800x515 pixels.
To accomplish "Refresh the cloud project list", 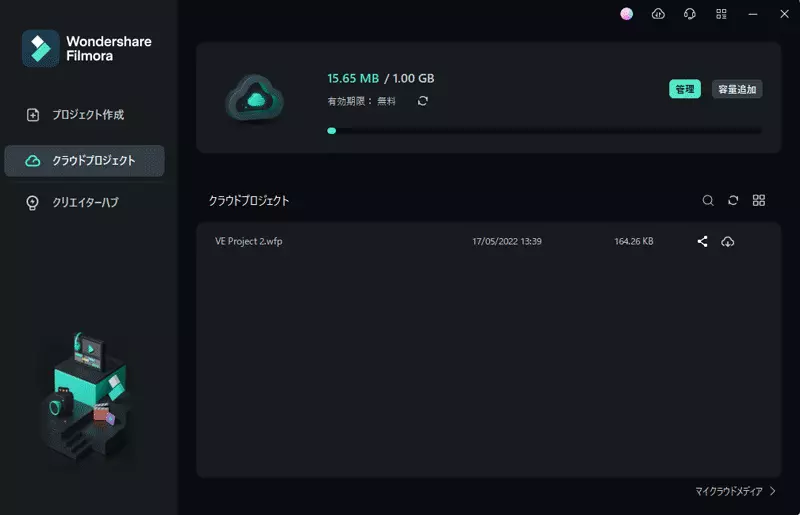I will click(x=733, y=201).
